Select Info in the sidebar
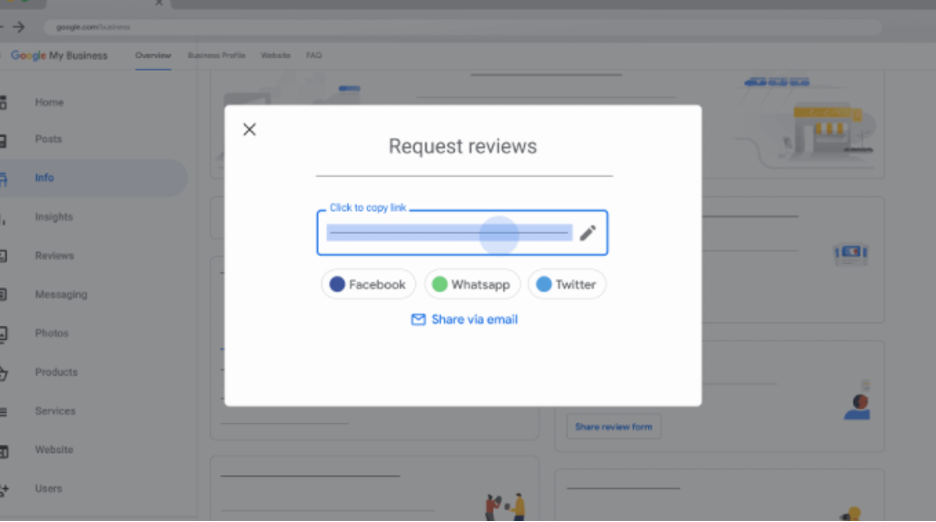Viewport: 936px width, 522px height. pyautogui.click(x=44, y=178)
